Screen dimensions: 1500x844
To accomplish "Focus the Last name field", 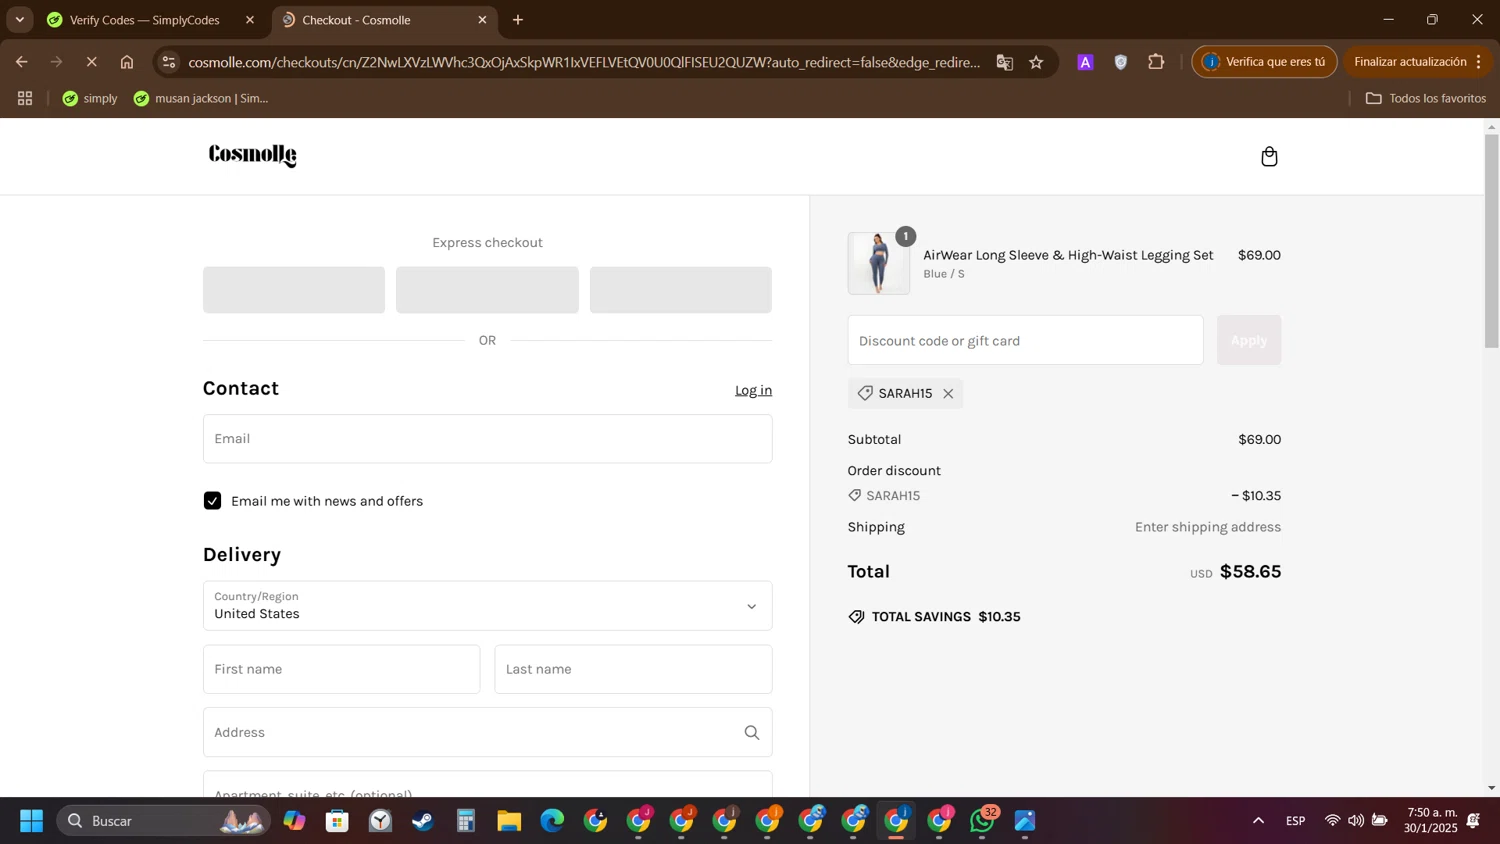I will click(x=633, y=669).
